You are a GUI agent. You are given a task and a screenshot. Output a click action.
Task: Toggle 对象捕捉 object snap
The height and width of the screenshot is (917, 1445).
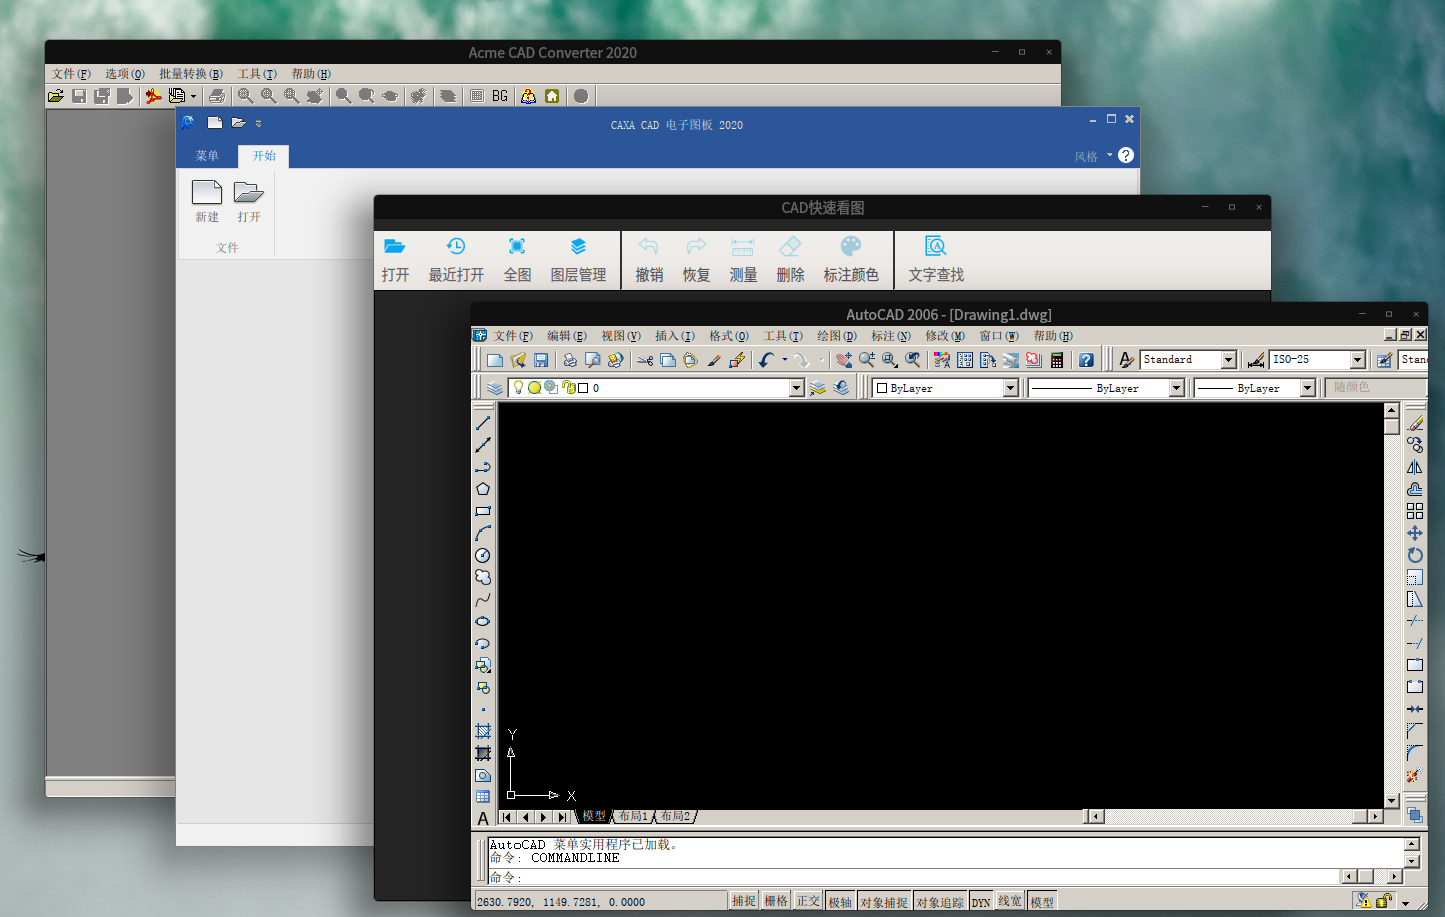(883, 902)
